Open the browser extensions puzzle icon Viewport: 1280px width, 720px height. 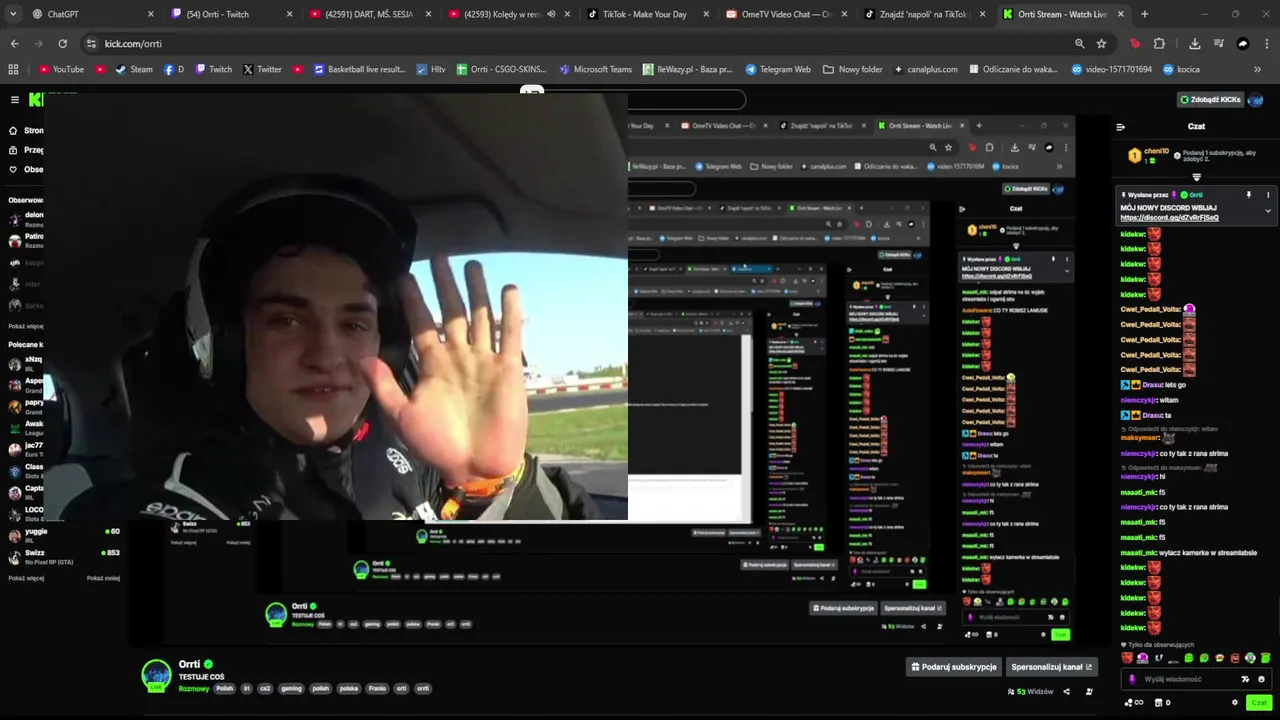click(x=1159, y=44)
